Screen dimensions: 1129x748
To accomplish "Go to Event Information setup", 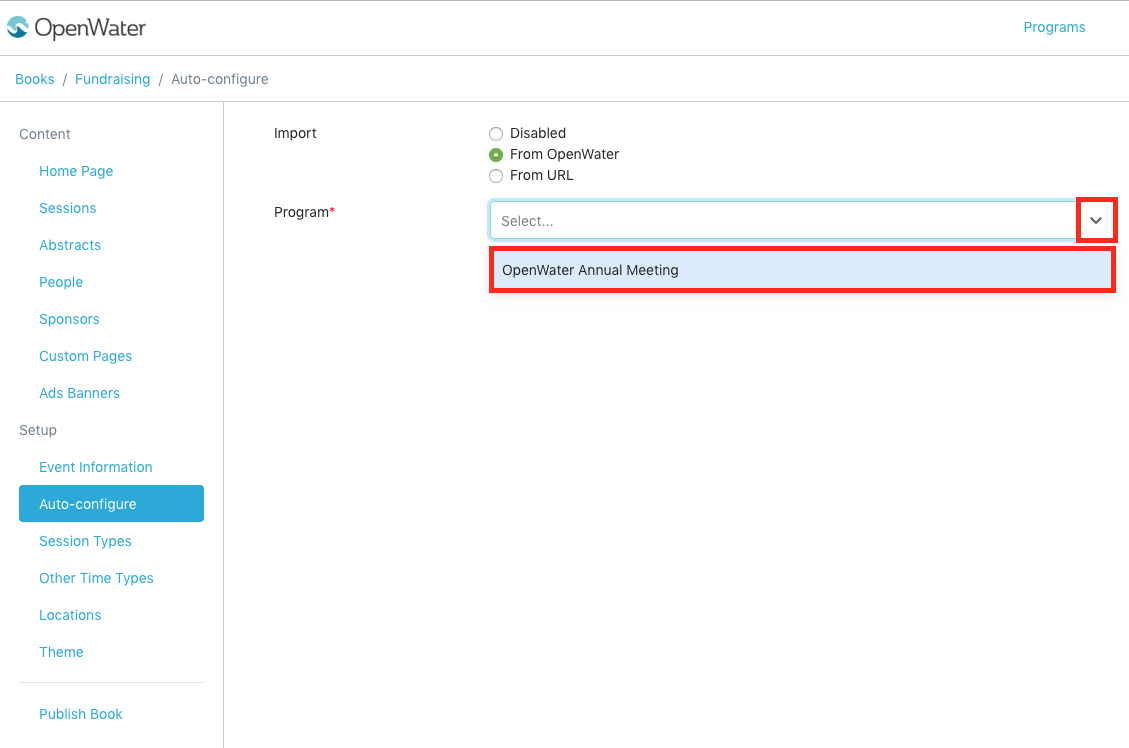I will [x=96, y=467].
